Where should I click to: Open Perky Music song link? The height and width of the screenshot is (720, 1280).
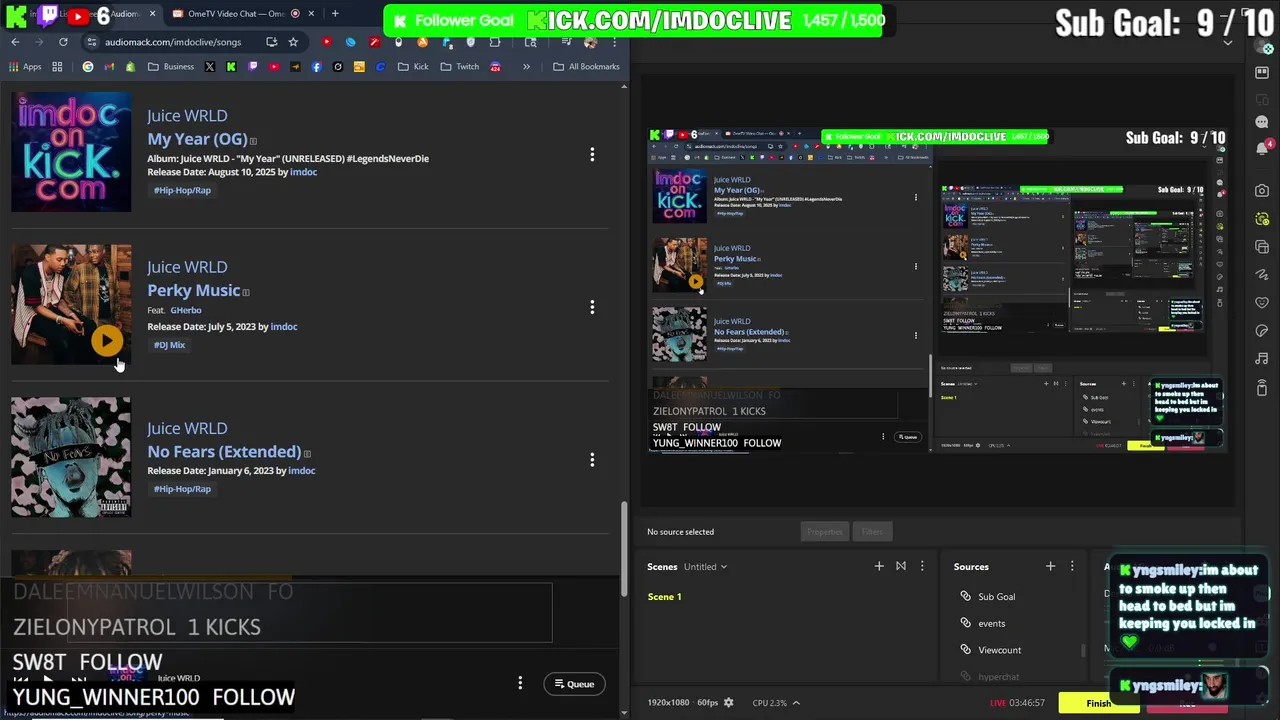click(193, 290)
